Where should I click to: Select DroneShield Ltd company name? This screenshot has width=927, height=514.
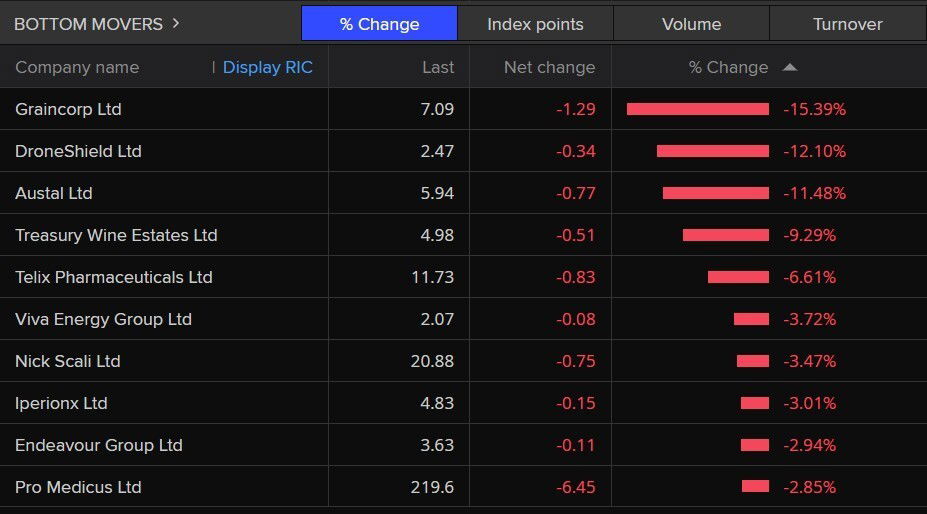pos(78,151)
